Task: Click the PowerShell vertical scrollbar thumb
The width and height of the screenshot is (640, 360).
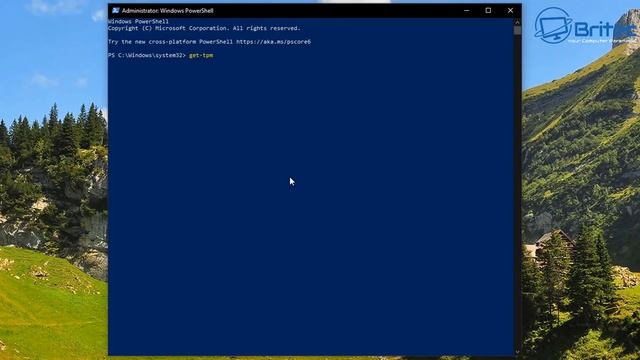Action: click(x=518, y=31)
